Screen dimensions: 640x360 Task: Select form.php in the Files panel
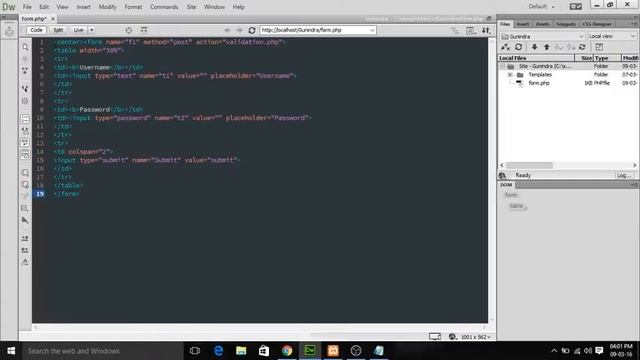(x=539, y=83)
